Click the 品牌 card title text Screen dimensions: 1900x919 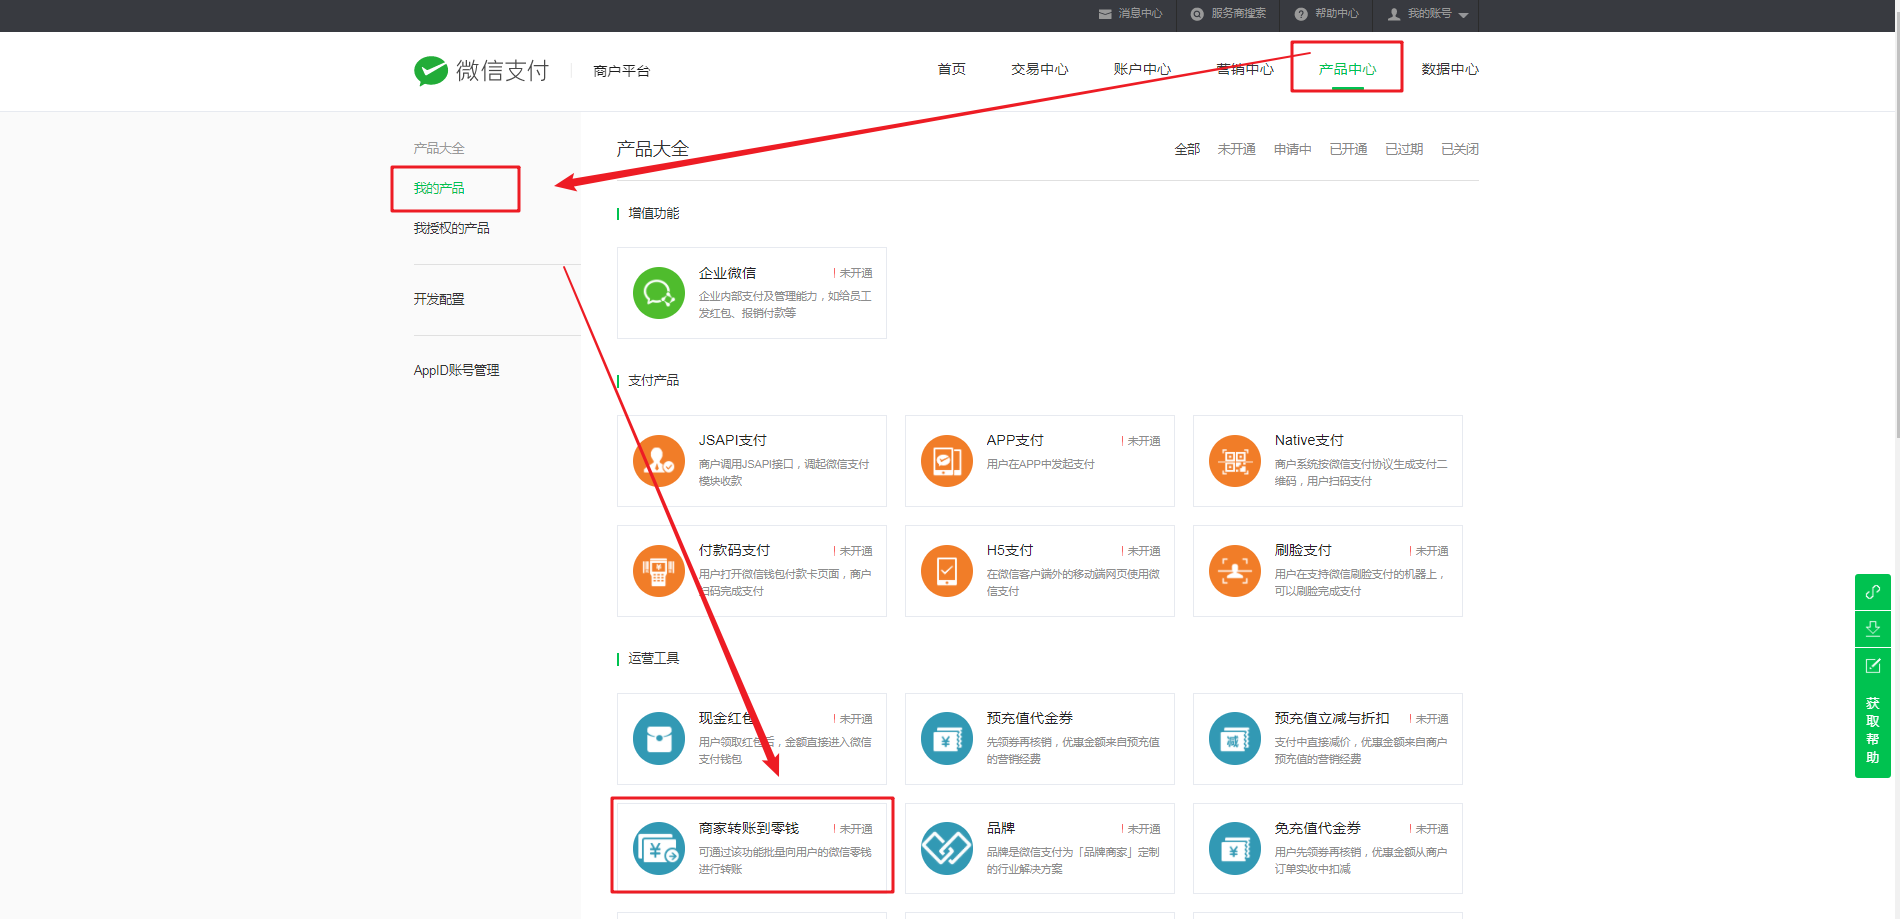click(1001, 828)
